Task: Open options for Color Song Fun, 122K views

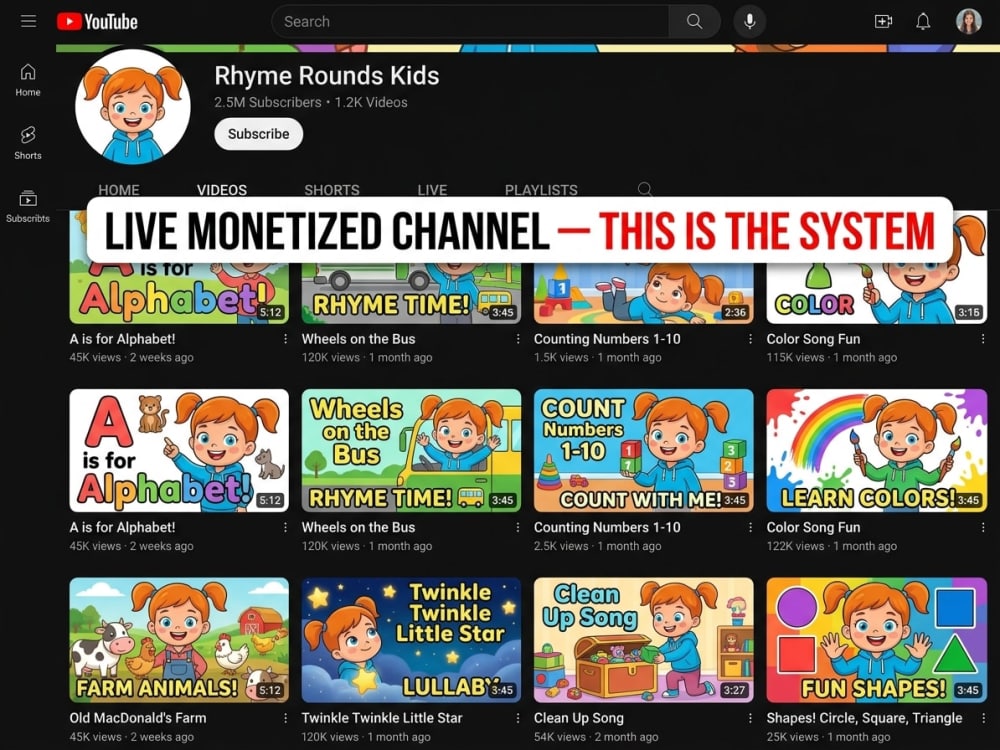Action: pos(983,527)
